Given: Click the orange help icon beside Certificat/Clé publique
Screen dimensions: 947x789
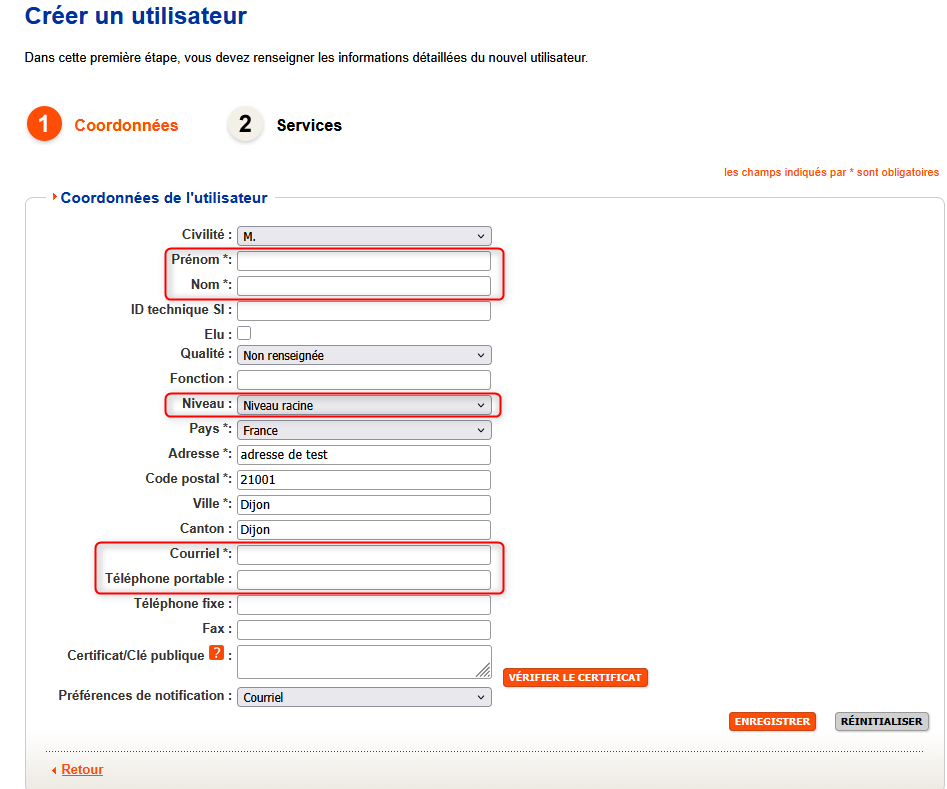Looking at the screenshot, I should point(215,654).
